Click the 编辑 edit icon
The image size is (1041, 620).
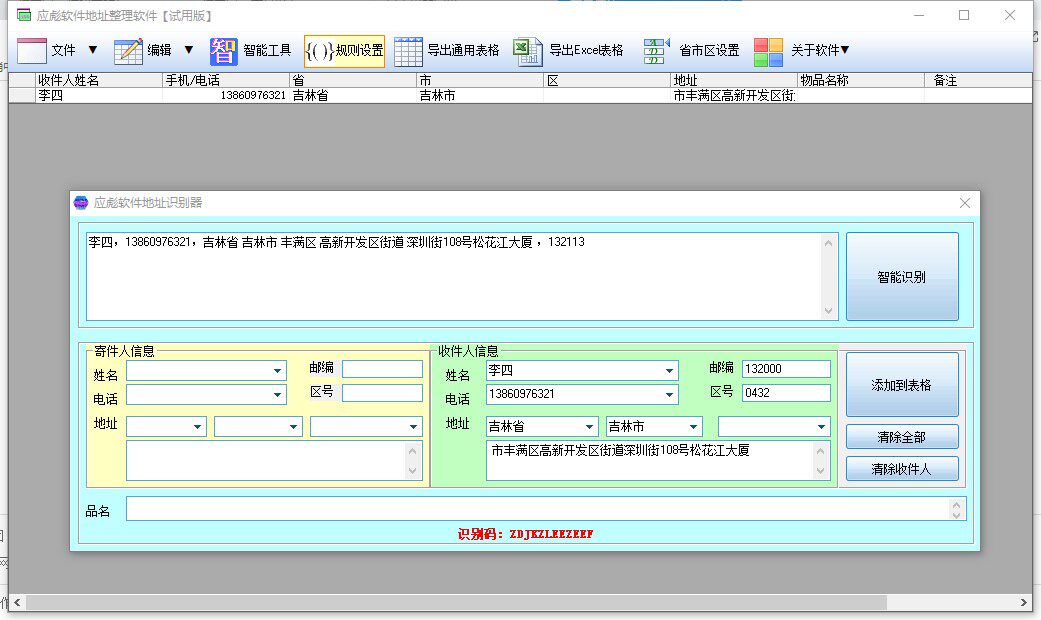pyautogui.click(x=128, y=50)
